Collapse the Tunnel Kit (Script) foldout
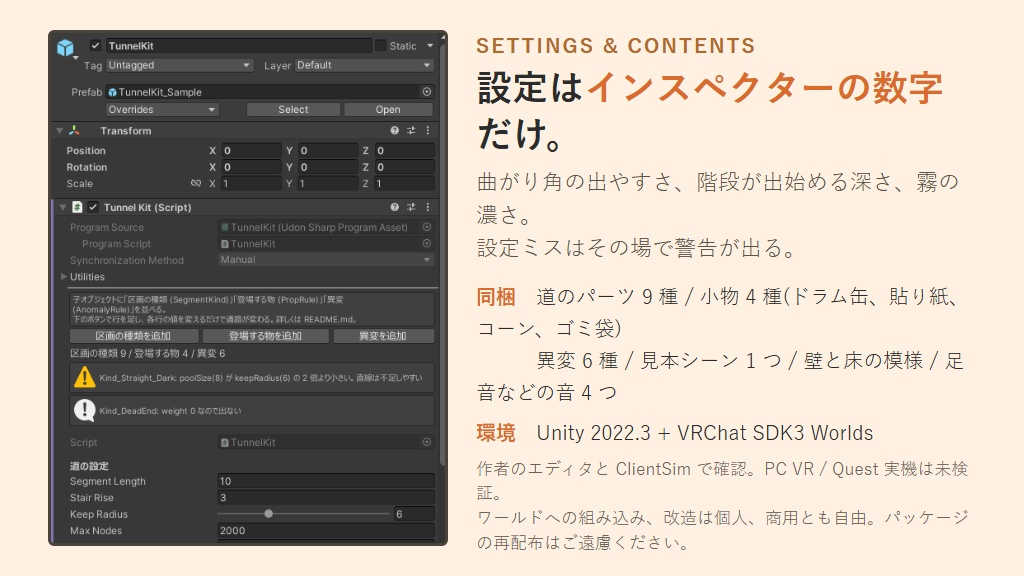This screenshot has height=576, width=1024. (x=63, y=207)
